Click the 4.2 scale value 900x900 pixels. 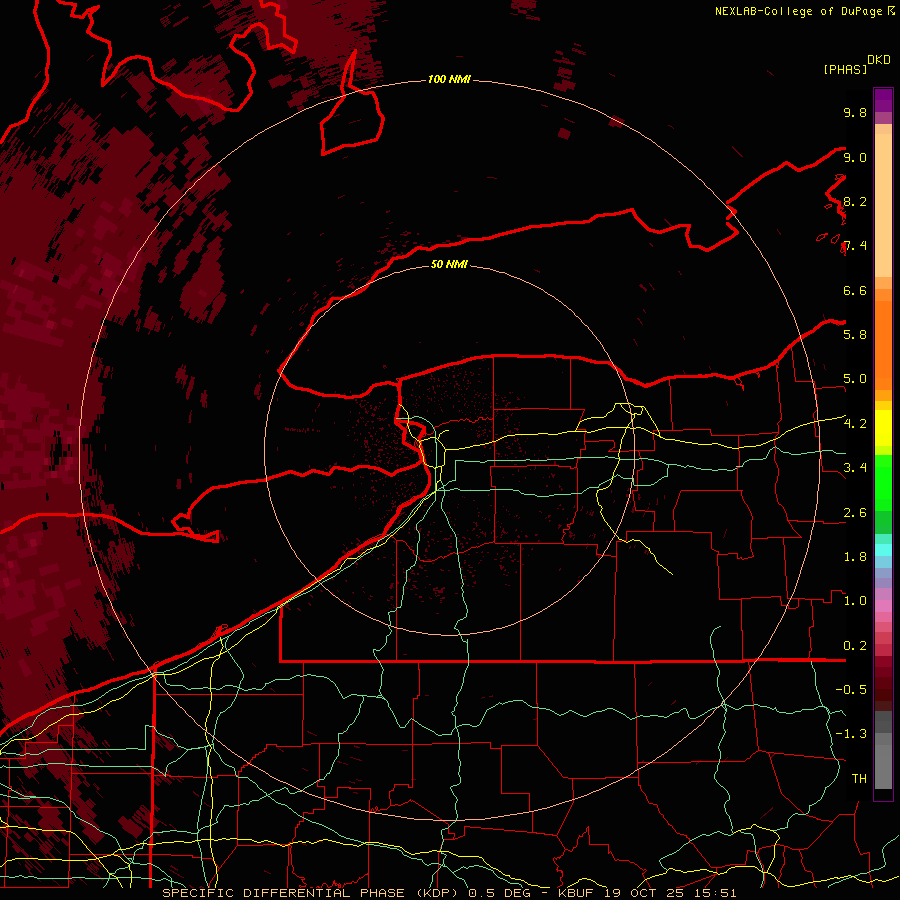point(855,424)
